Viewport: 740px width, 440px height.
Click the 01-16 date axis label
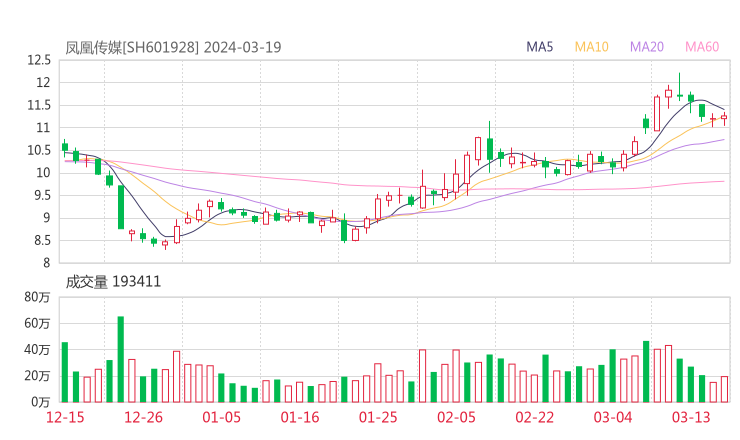(300, 417)
